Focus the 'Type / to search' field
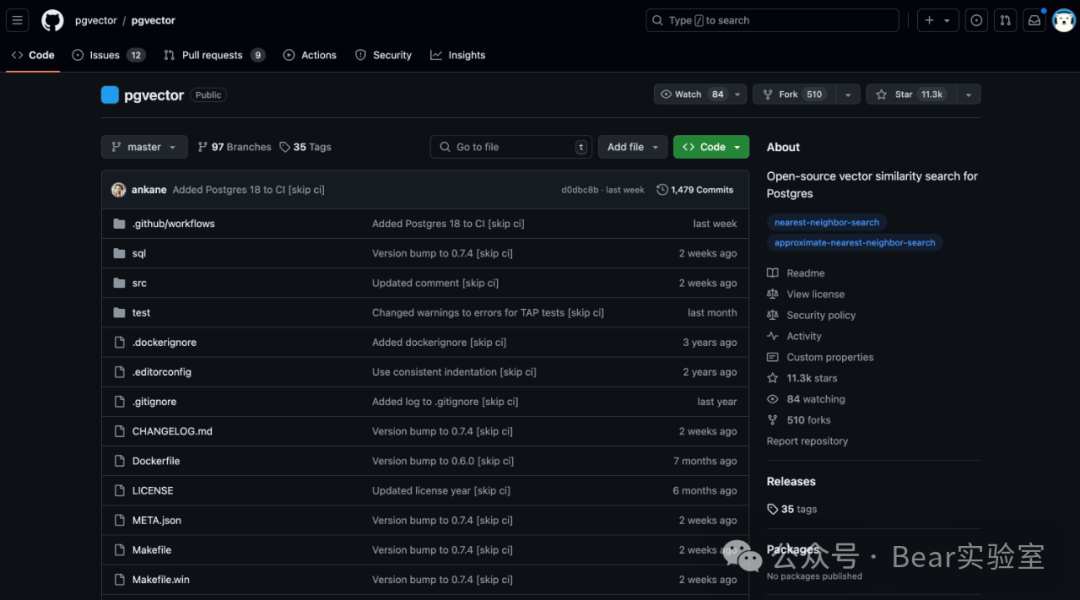This screenshot has height=600, width=1080. 772,21
